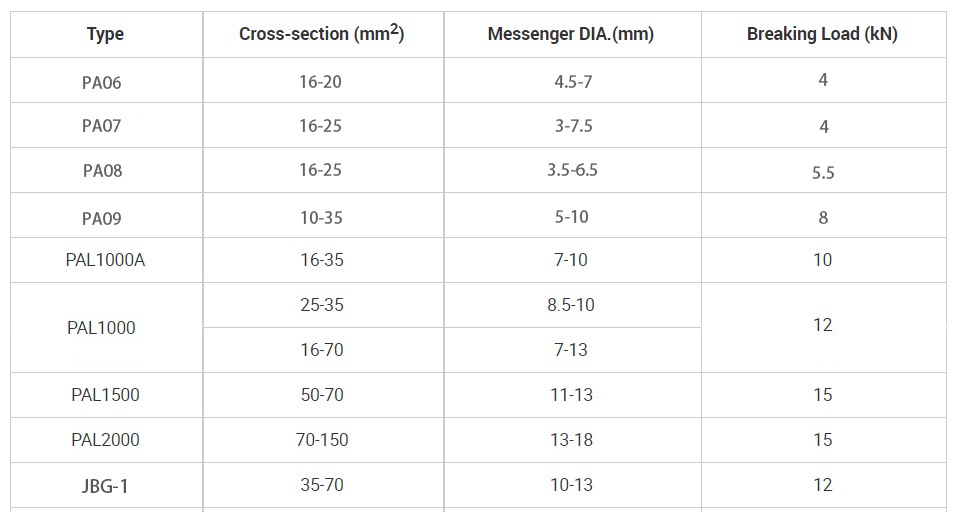Screen dimensions: 959x512
Task: Click the 11-13 messenger diameter value
Action: (572, 395)
